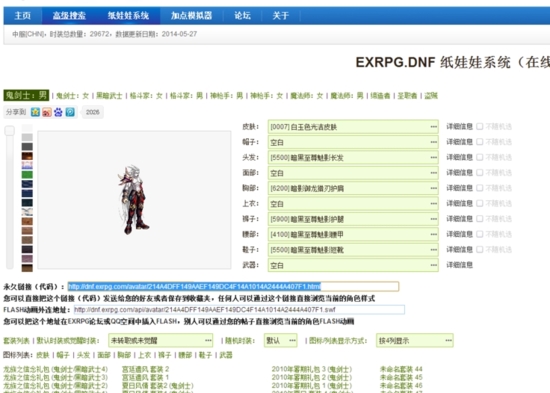Pick the green background swatch
The image size is (550, 393).
pyautogui.click(x=27, y=174)
